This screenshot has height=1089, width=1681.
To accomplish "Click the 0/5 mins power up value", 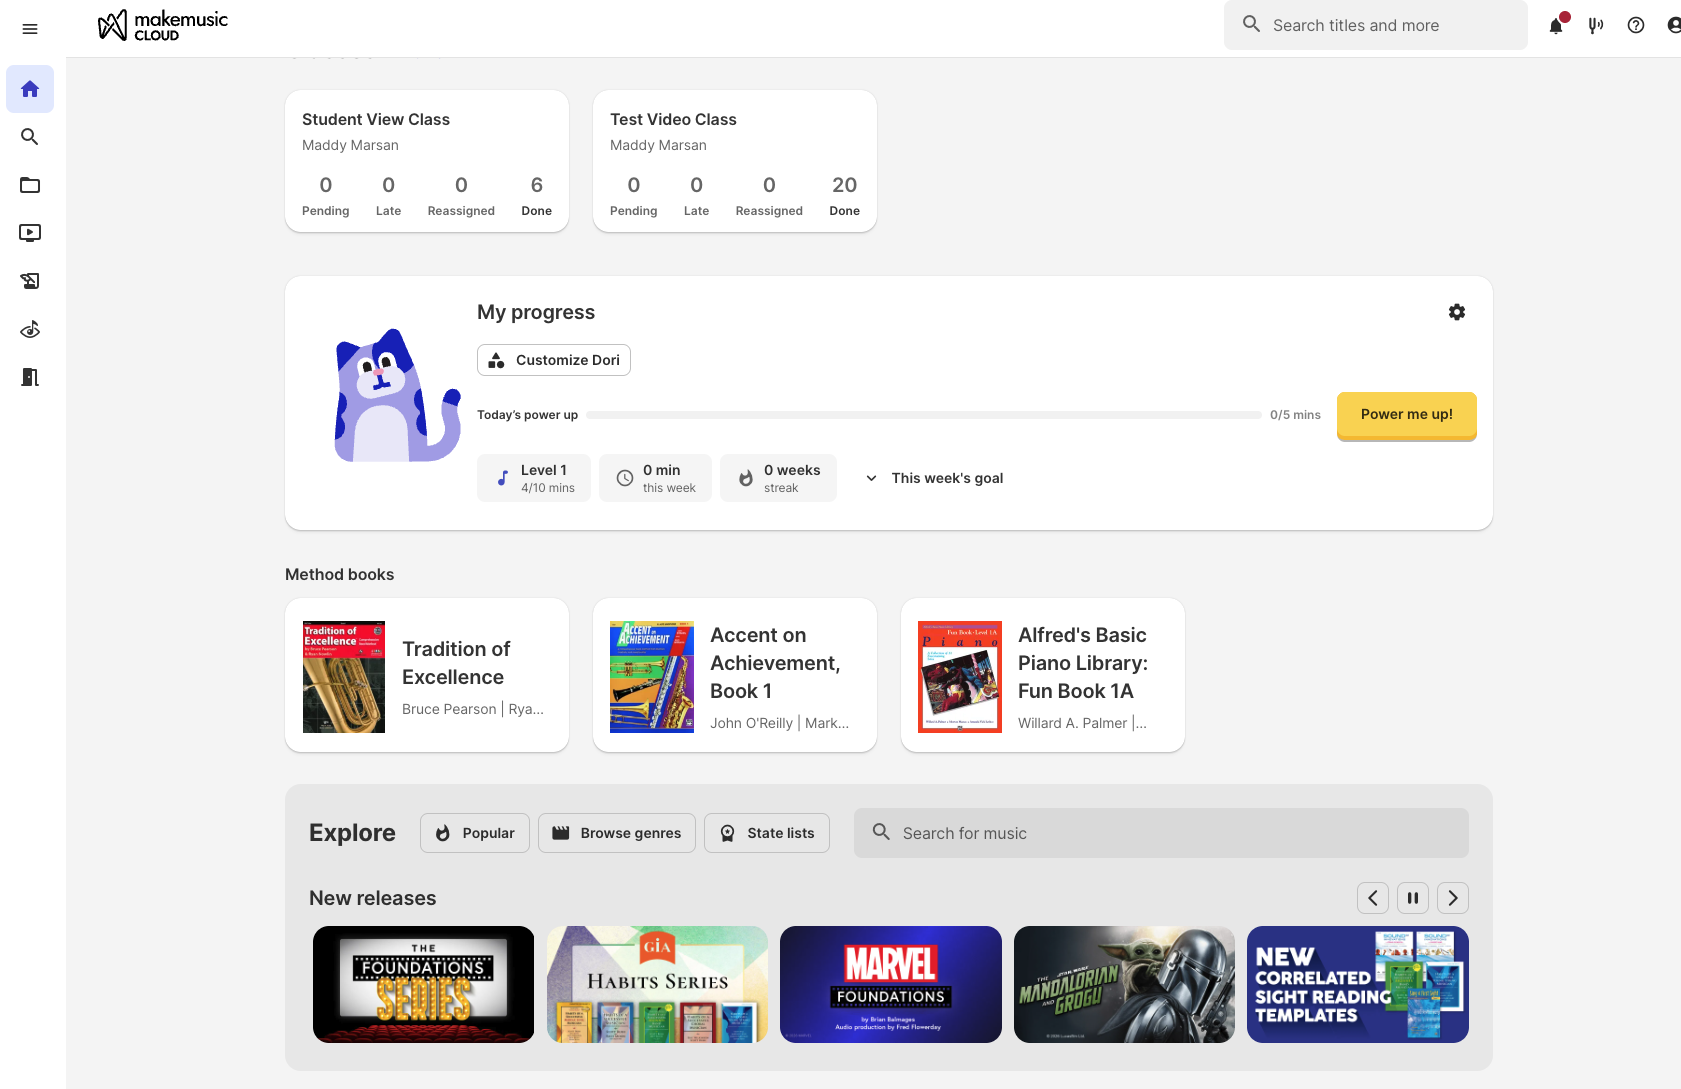I will (1295, 415).
